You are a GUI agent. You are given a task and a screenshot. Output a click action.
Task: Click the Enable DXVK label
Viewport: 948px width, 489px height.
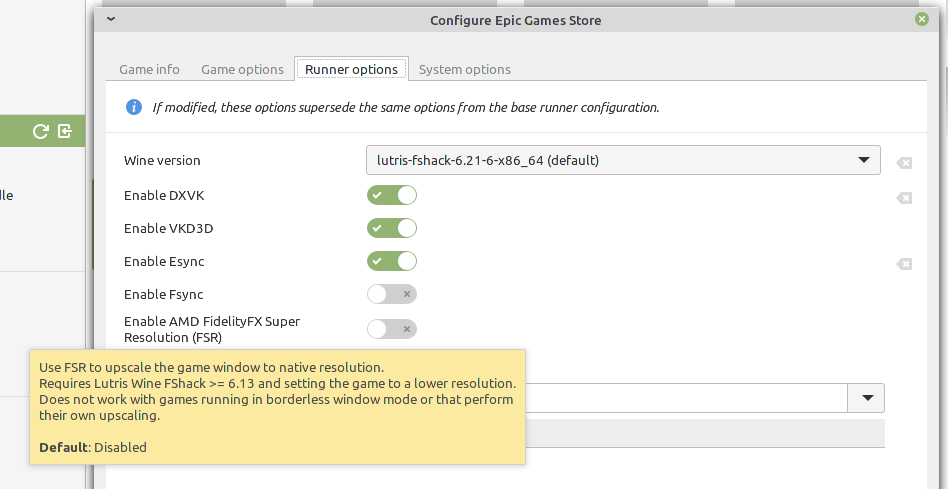coord(164,195)
